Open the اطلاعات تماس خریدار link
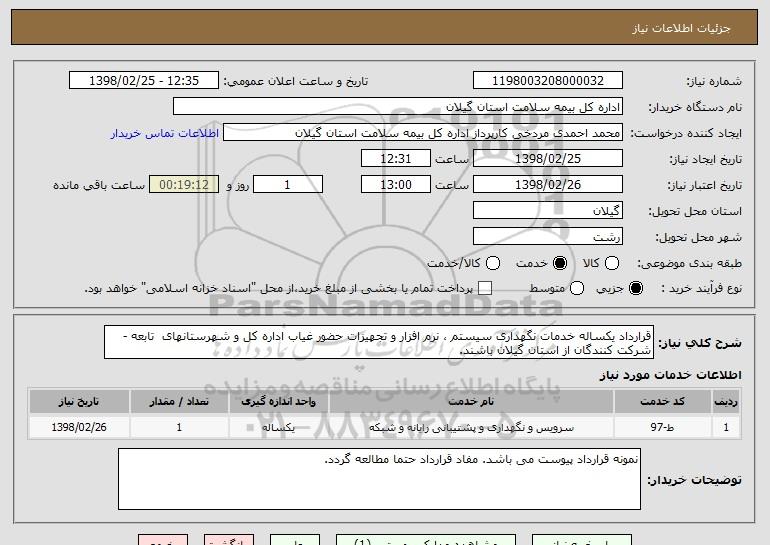 (165, 133)
